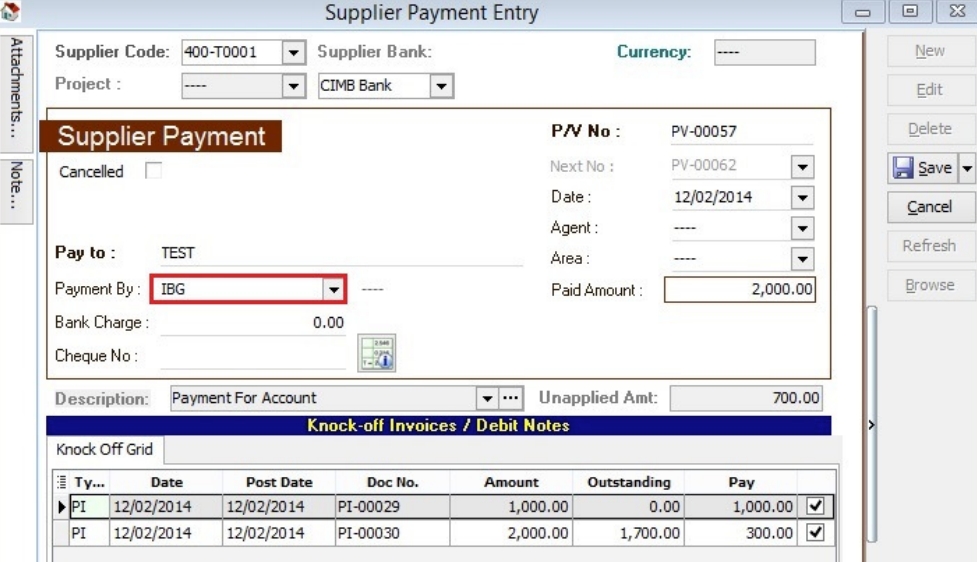This screenshot has height=562, width=977.
Task: Expand the Supplier Code dropdown
Action: tap(293, 52)
